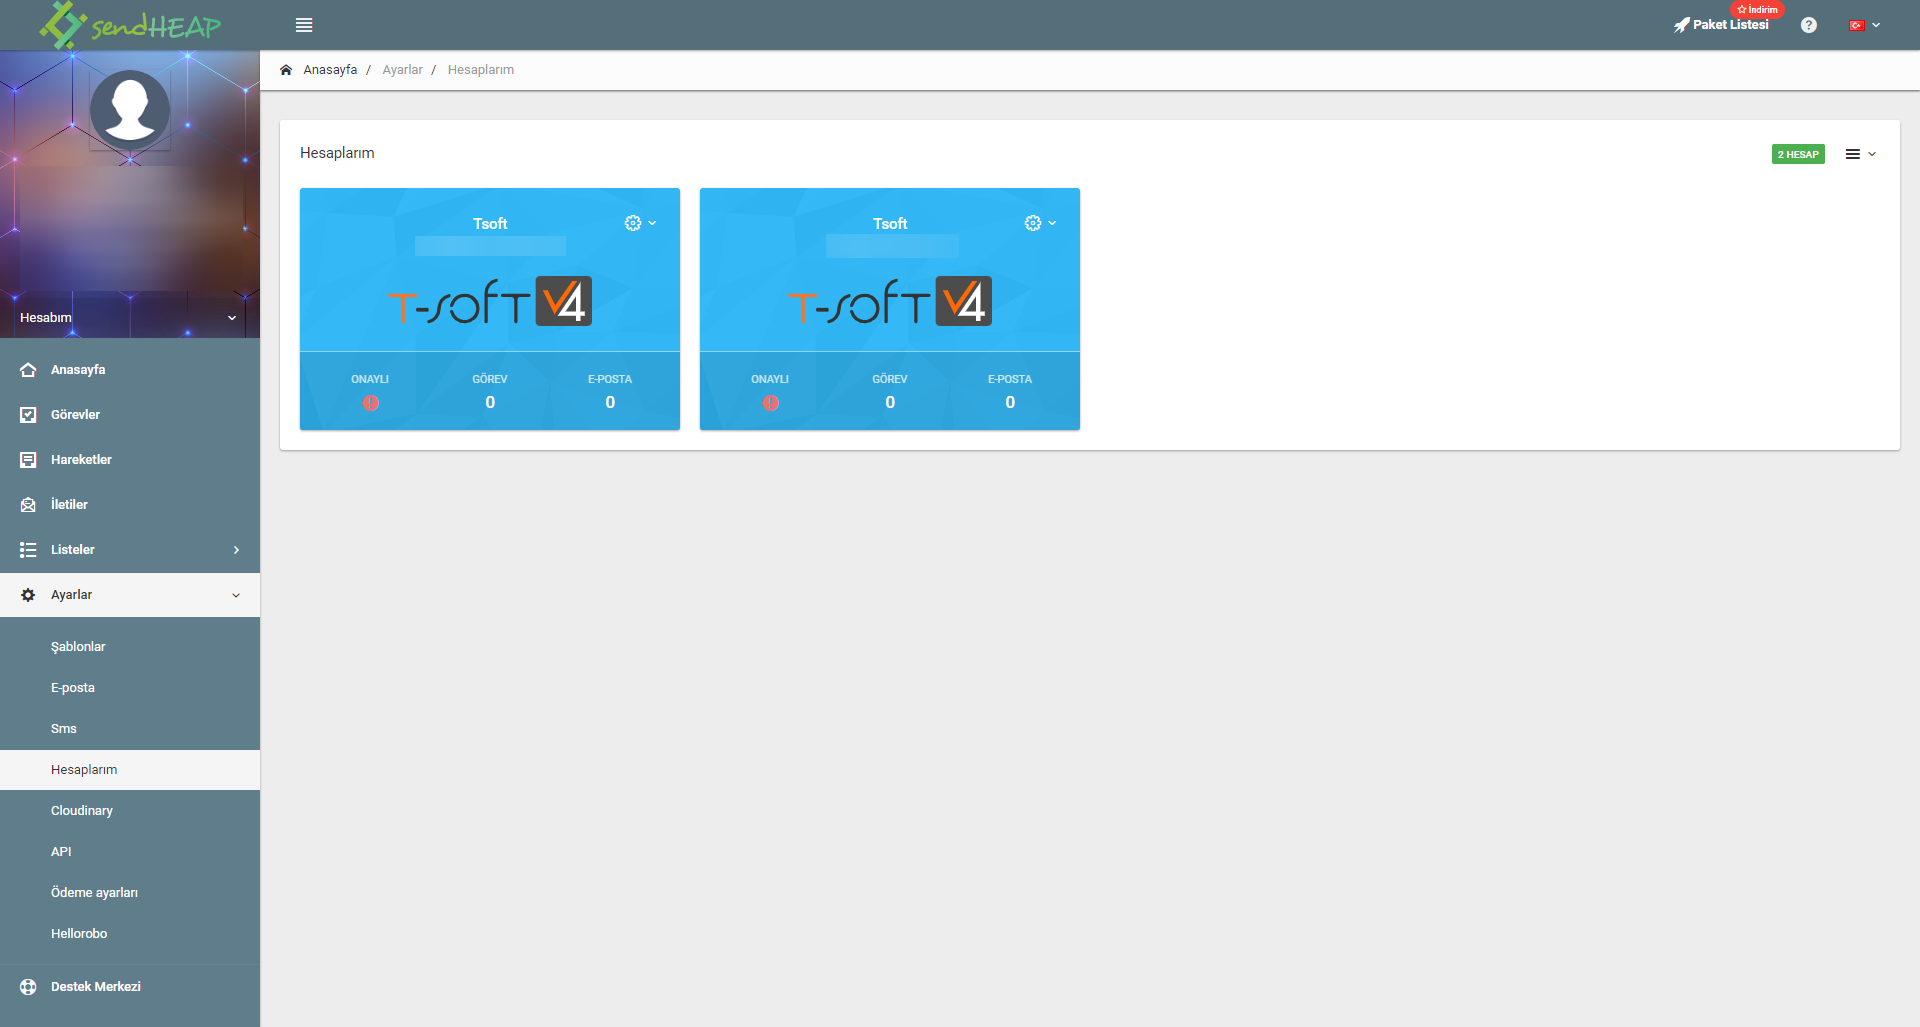This screenshot has width=1920, height=1027.
Task: Click the first Tsoft card title
Action: click(x=490, y=224)
